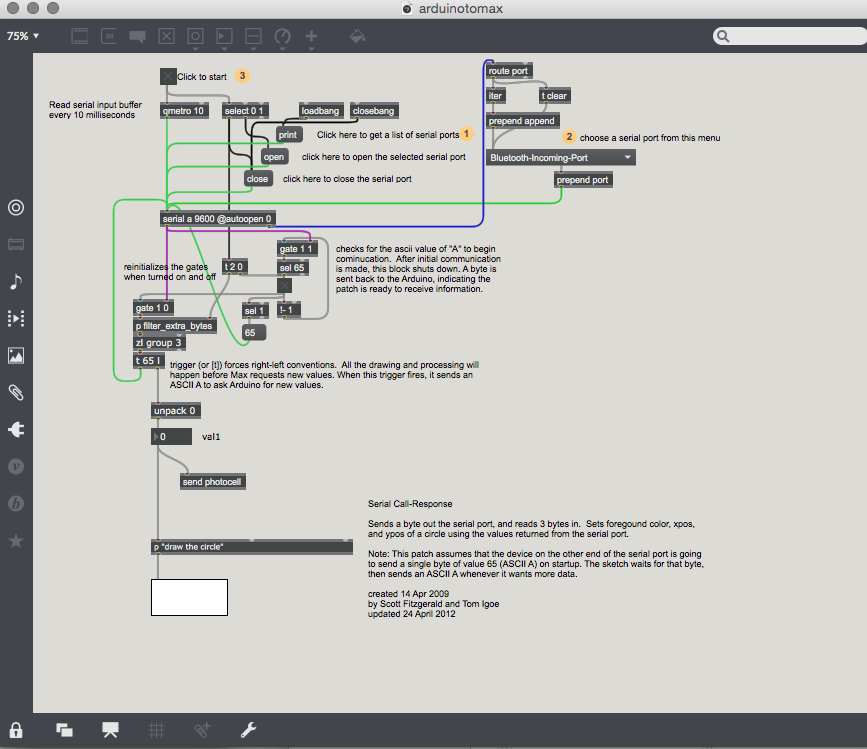Select the 'gate 1 1' object

[297, 249]
